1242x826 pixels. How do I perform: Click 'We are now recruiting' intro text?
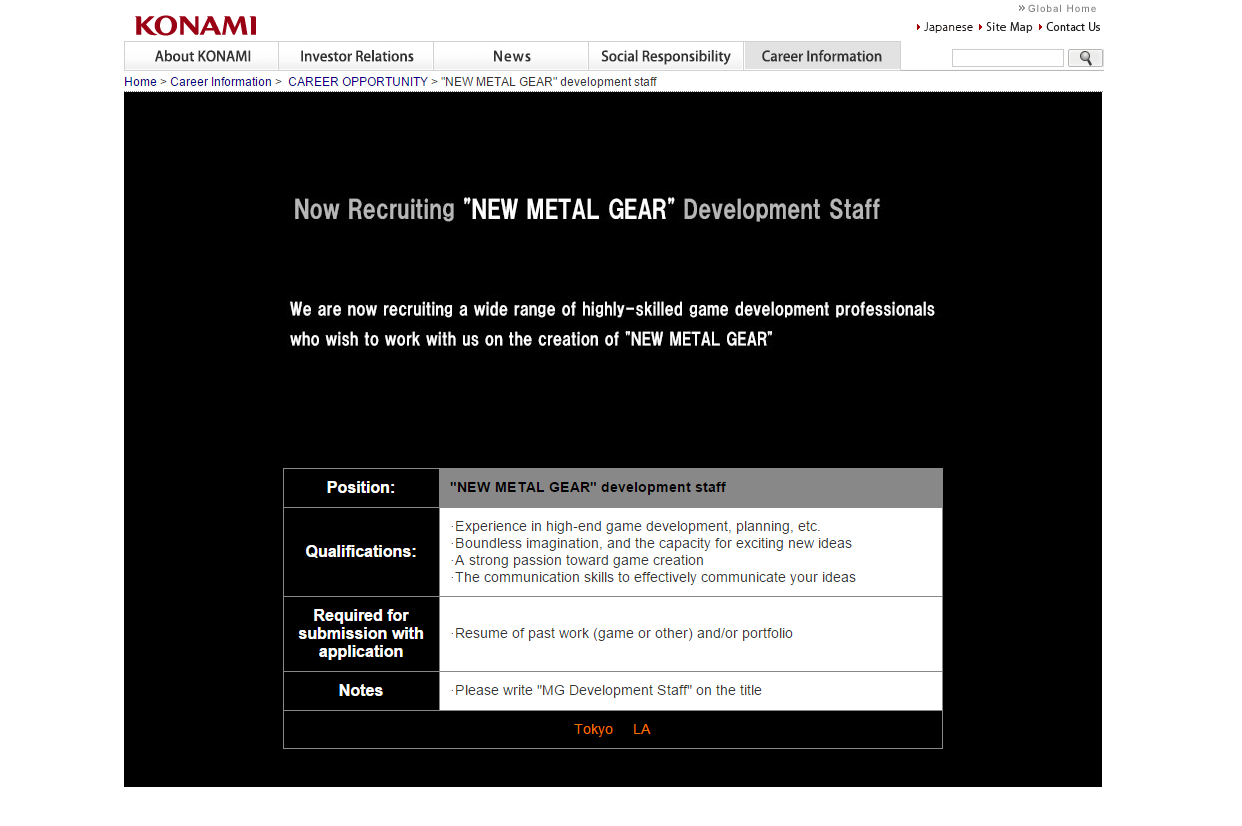[x=612, y=310]
